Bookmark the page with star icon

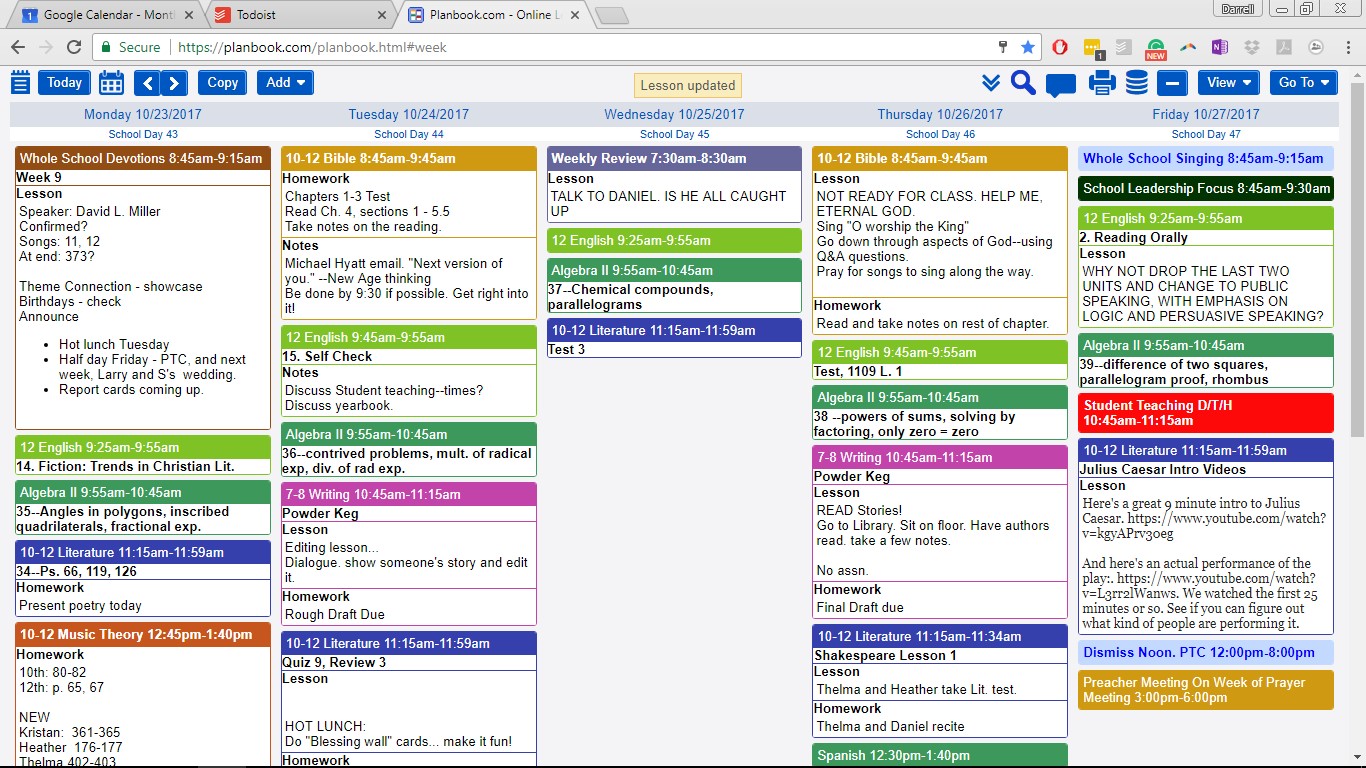point(1028,47)
